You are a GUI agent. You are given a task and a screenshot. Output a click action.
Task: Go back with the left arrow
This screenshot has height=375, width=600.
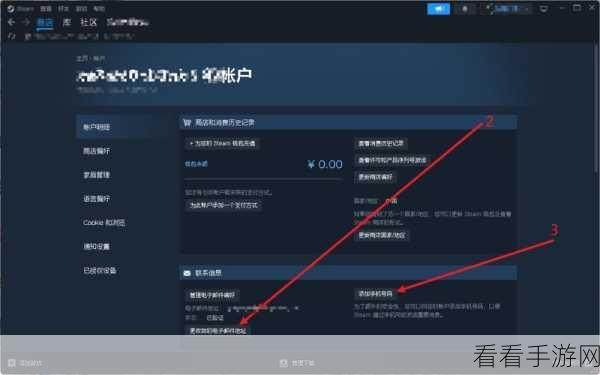point(11,22)
